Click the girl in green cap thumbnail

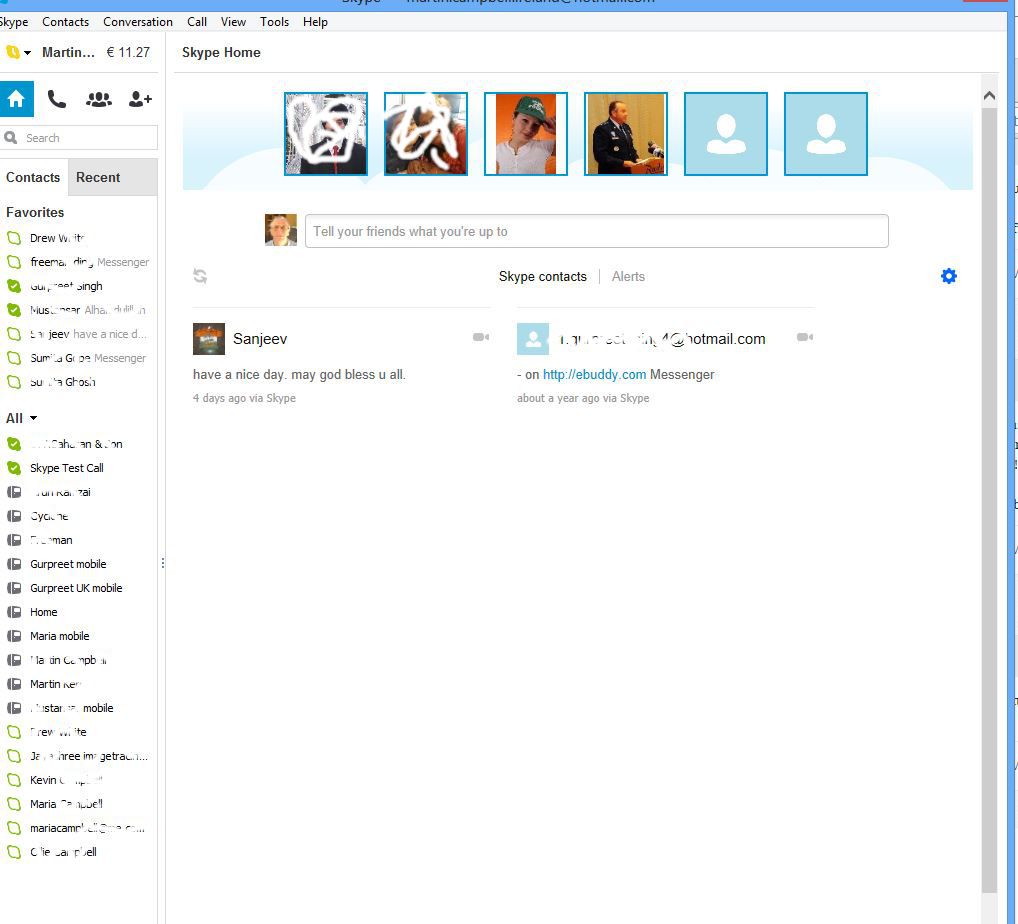526,134
